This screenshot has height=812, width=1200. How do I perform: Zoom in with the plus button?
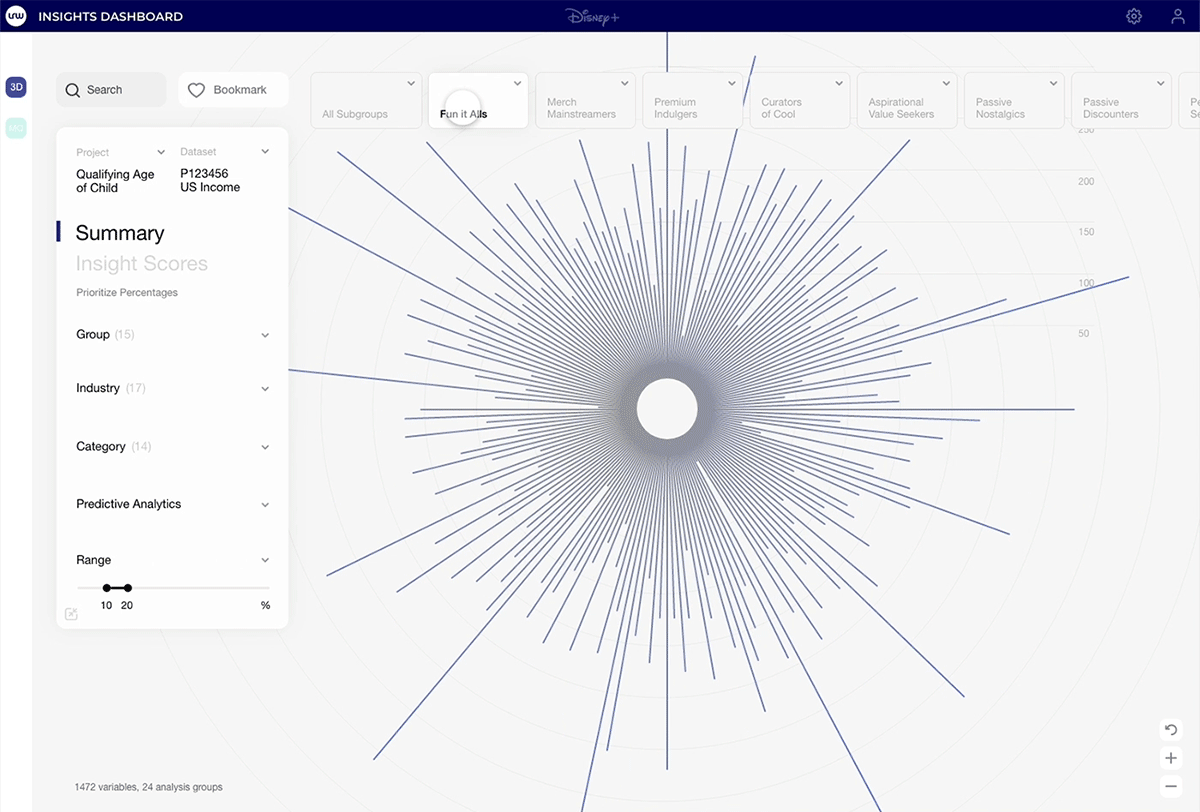pyautogui.click(x=1171, y=758)
